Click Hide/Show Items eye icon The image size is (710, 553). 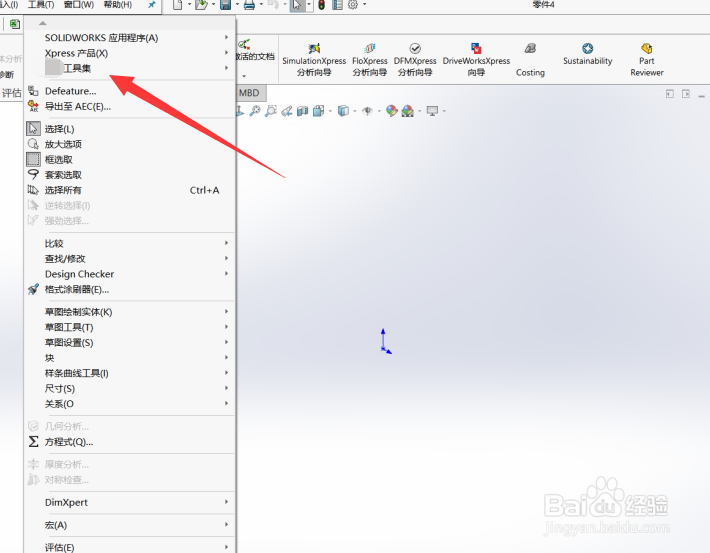click(368, 111)
